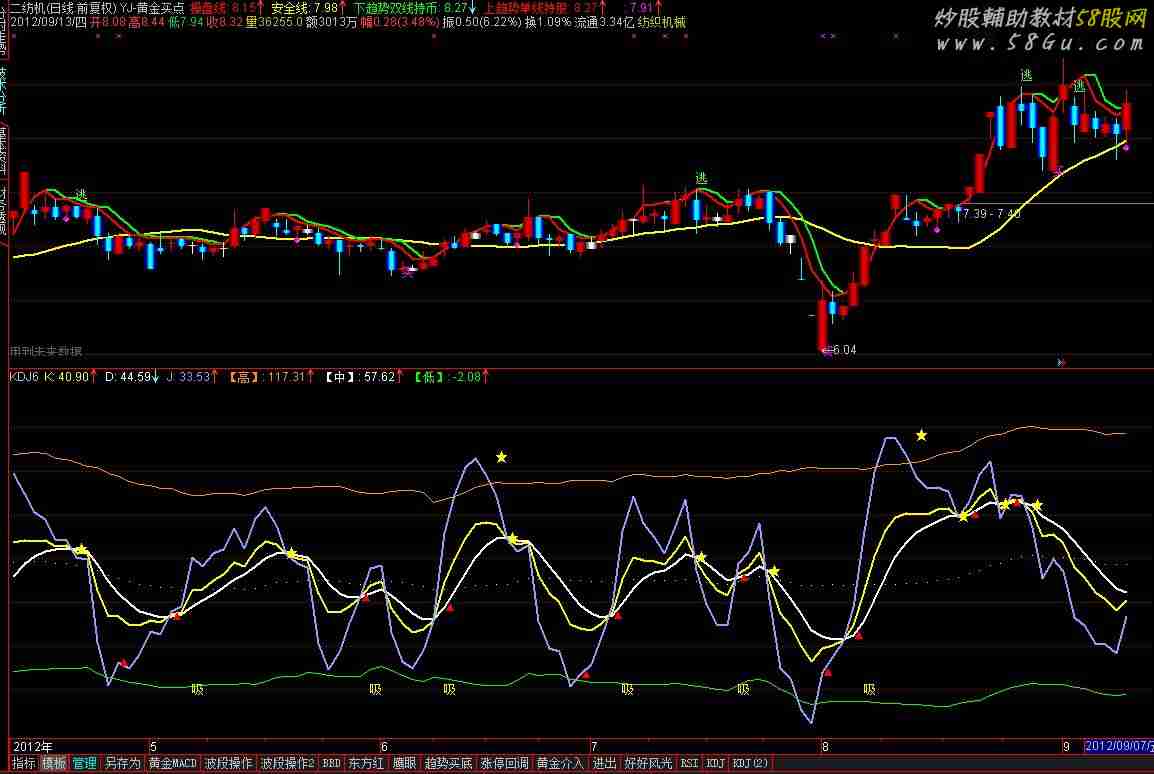1154x774 pixels.
Task: Click the 2012/09/07 date marker
Action: (1117, 746)
